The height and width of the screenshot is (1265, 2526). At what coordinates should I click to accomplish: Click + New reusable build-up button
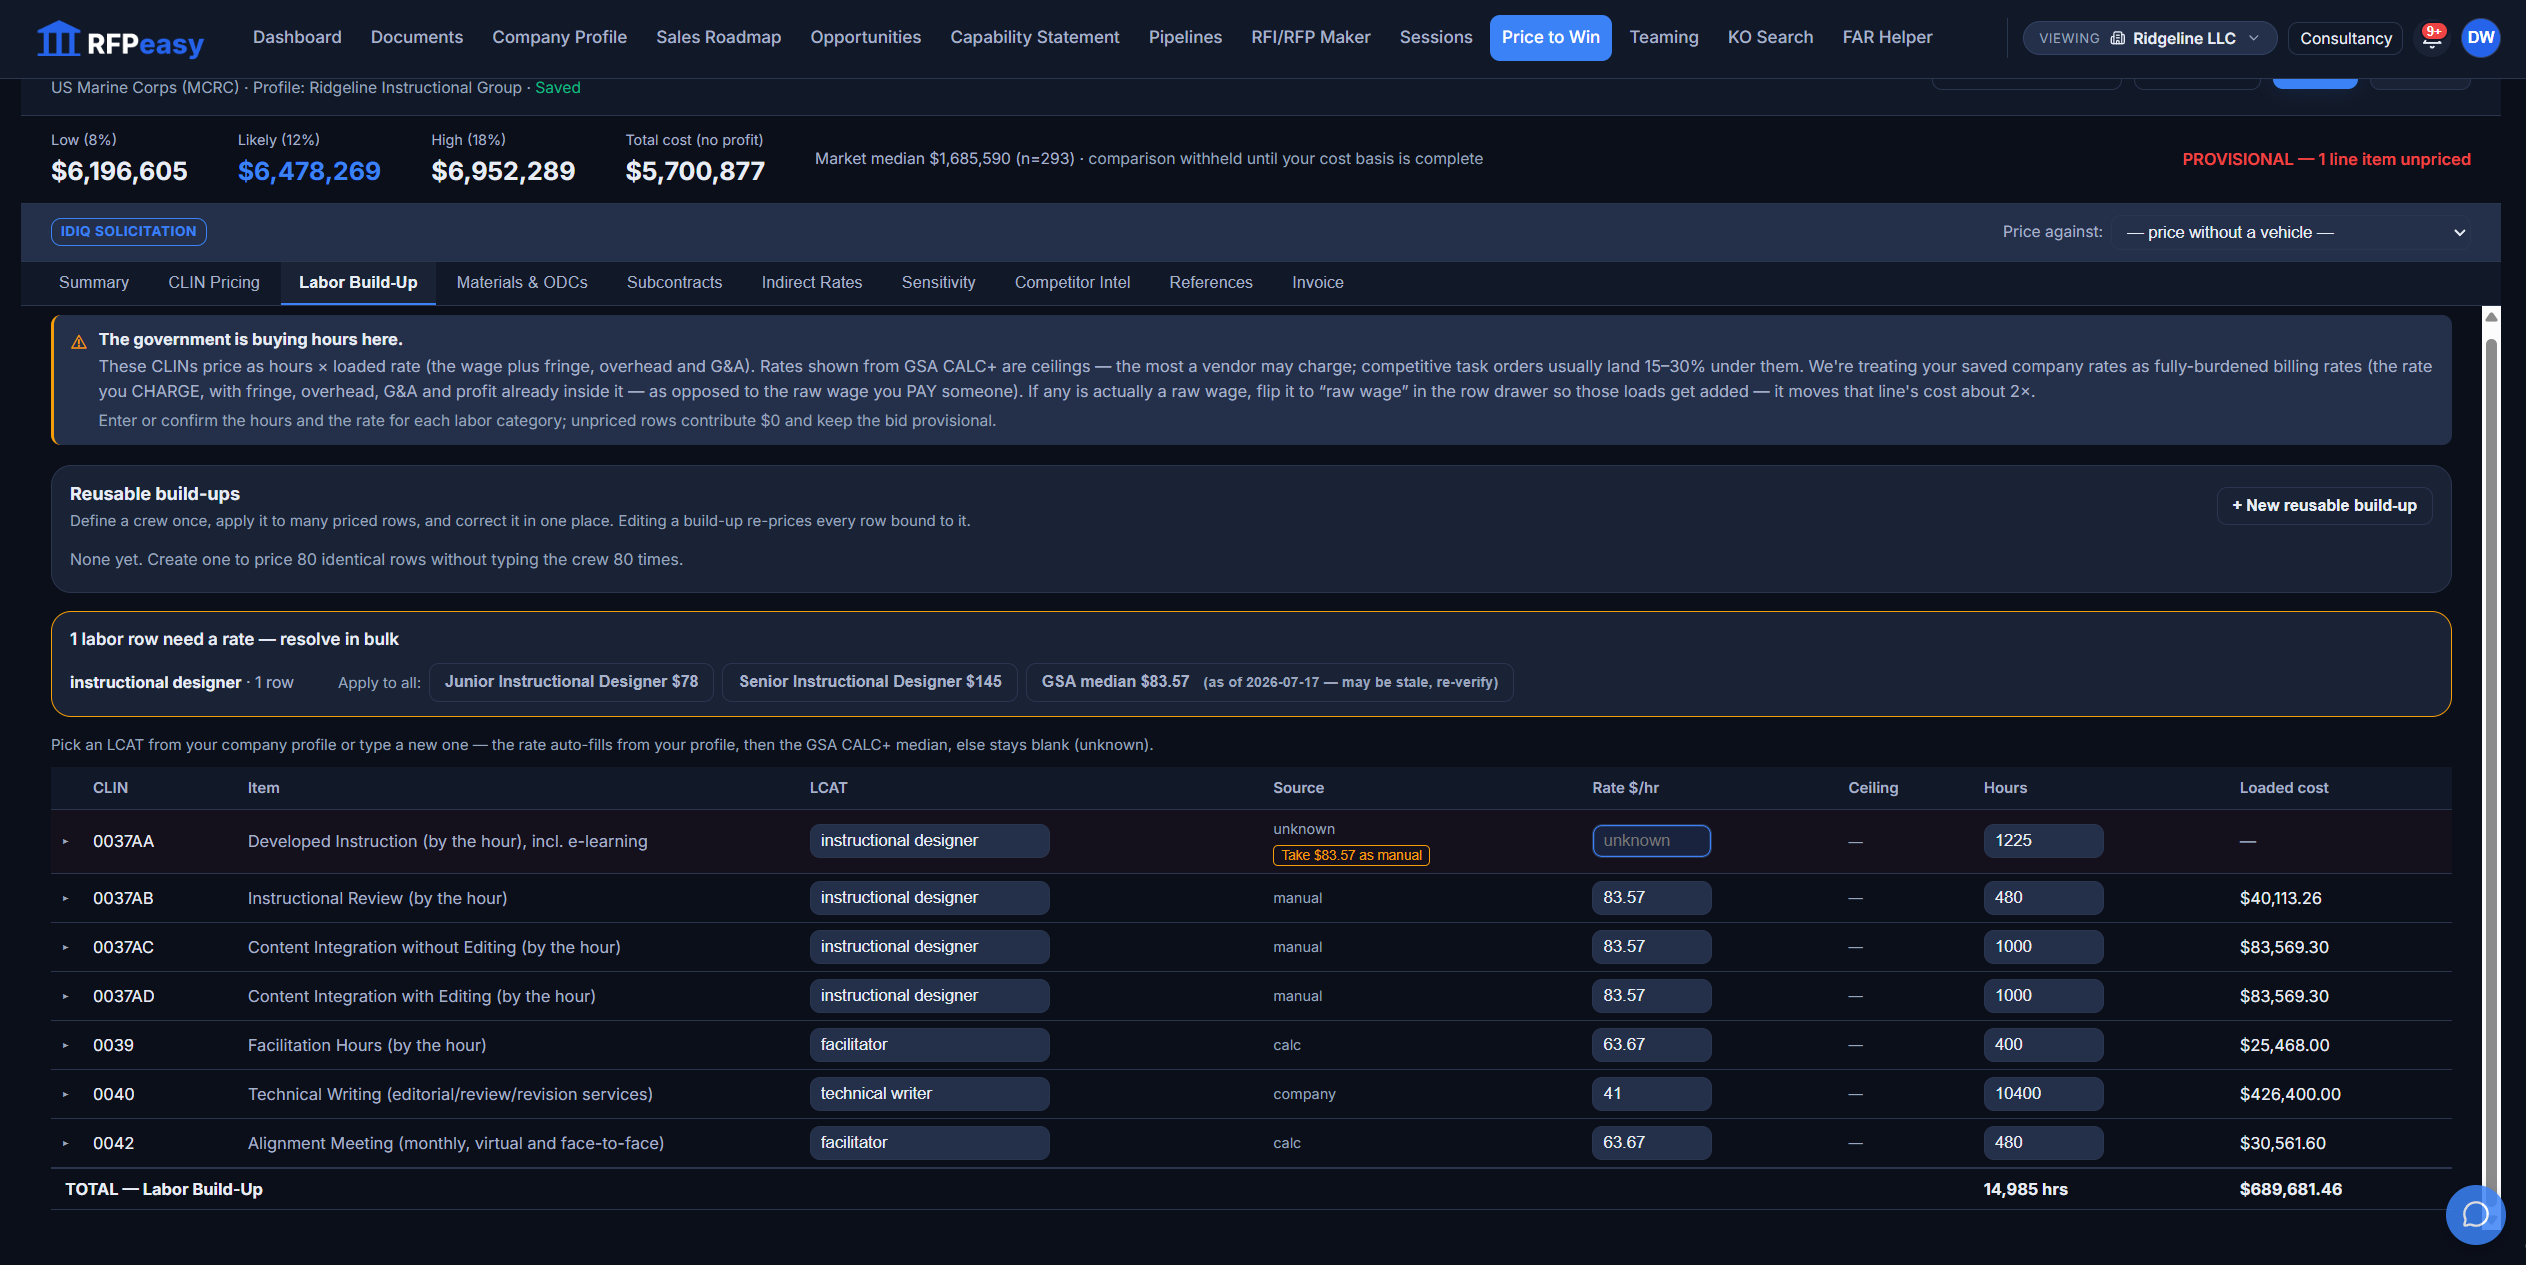point(2324,505)
